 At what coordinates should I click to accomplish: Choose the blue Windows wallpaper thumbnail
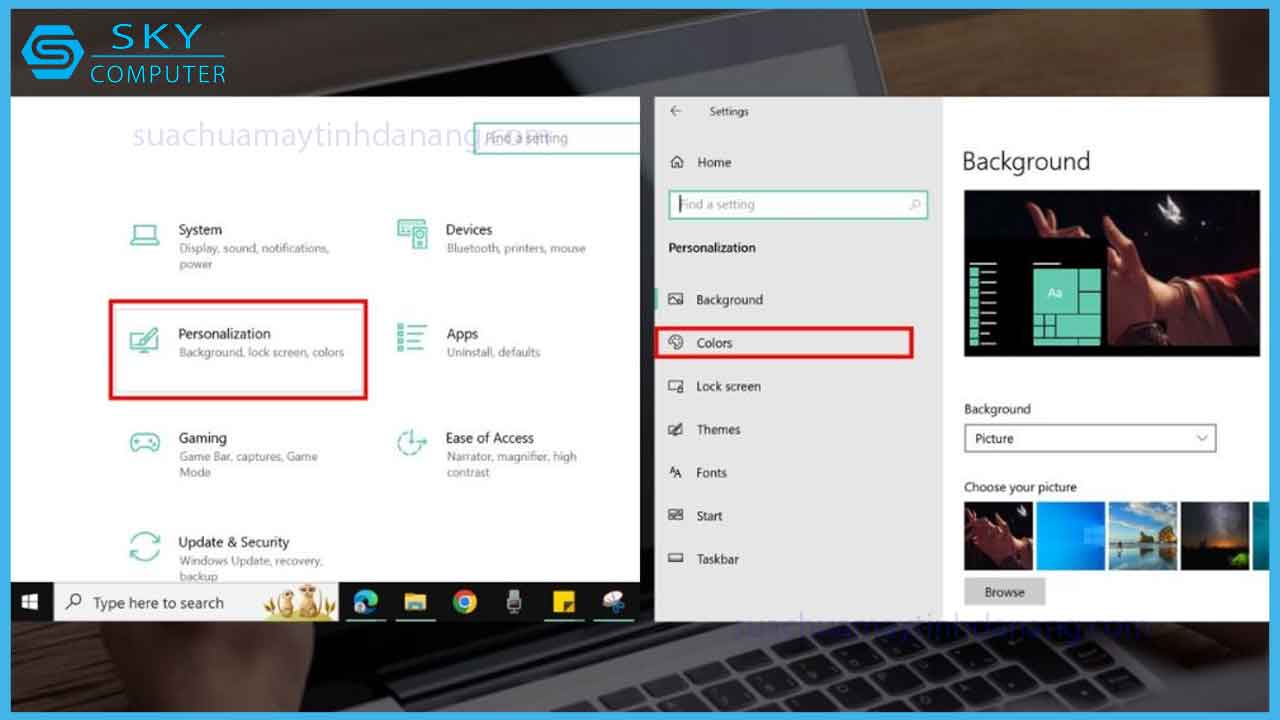(1070, 536)
